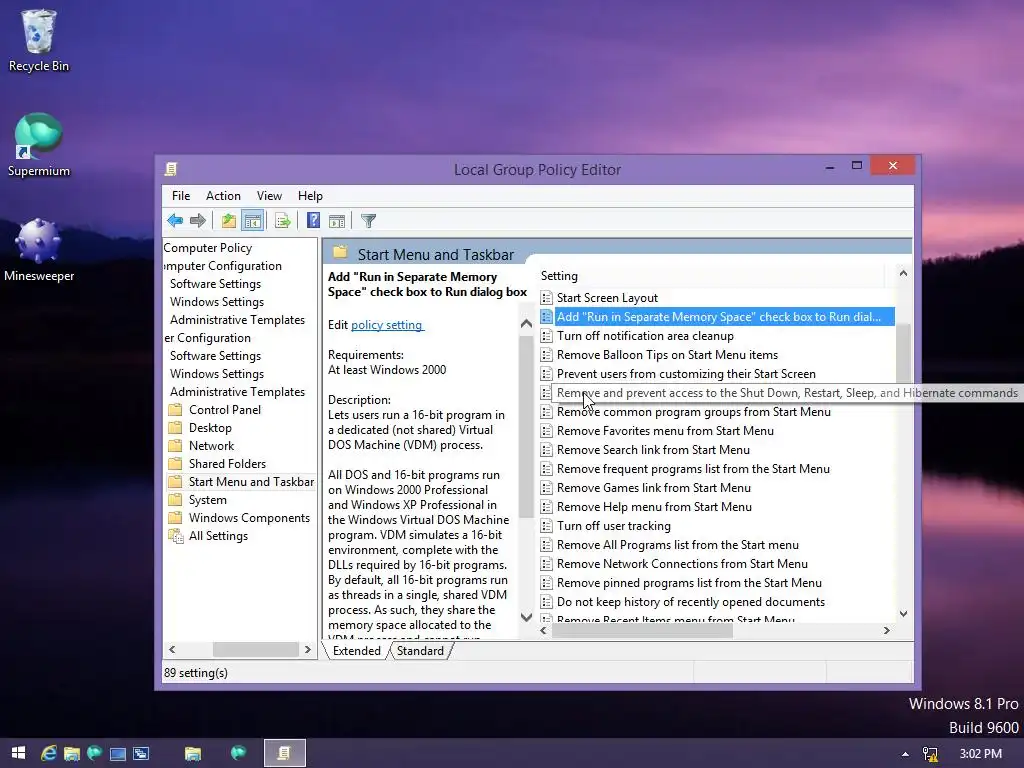The image size is (1024, 768).
Task: Click the folder icon beside Desktop in the tree
Action: [175, 428]
